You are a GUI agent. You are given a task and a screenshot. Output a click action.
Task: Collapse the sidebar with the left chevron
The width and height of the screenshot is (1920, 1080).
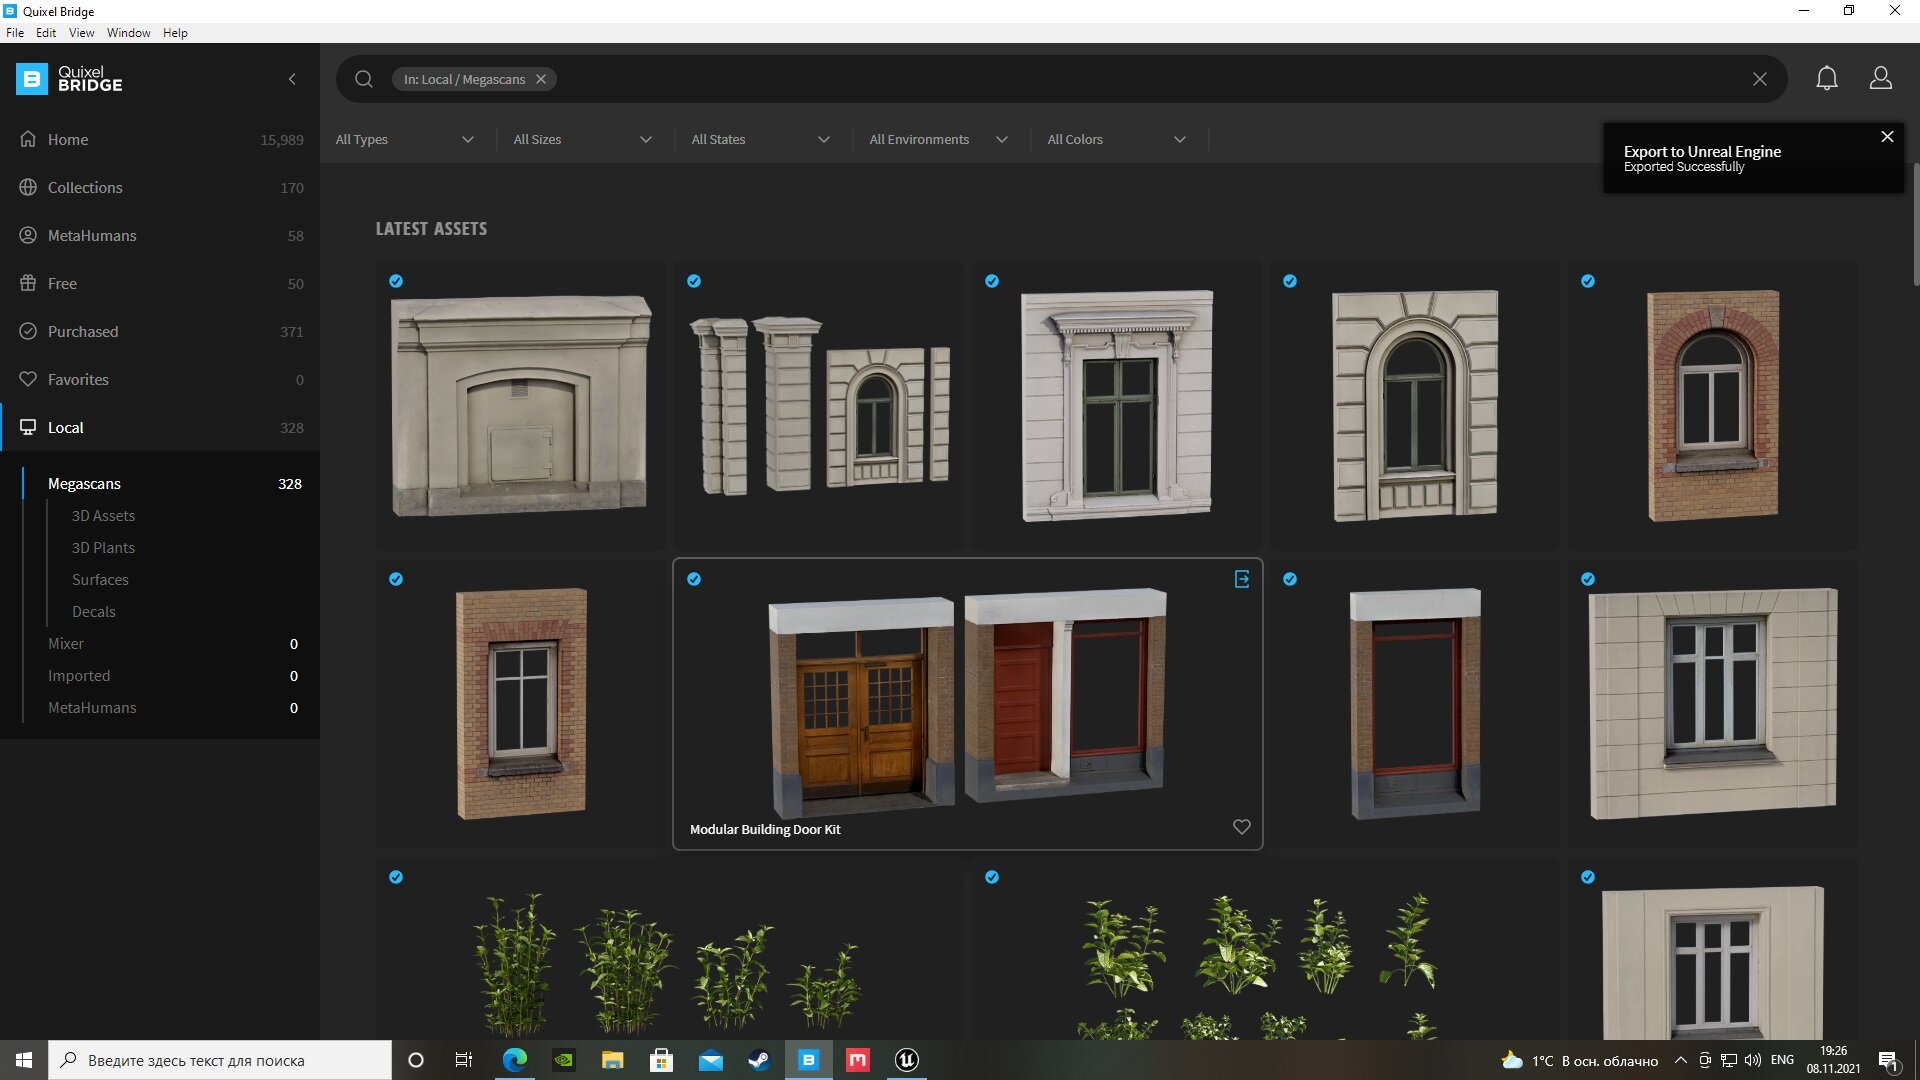pos(292,79)
